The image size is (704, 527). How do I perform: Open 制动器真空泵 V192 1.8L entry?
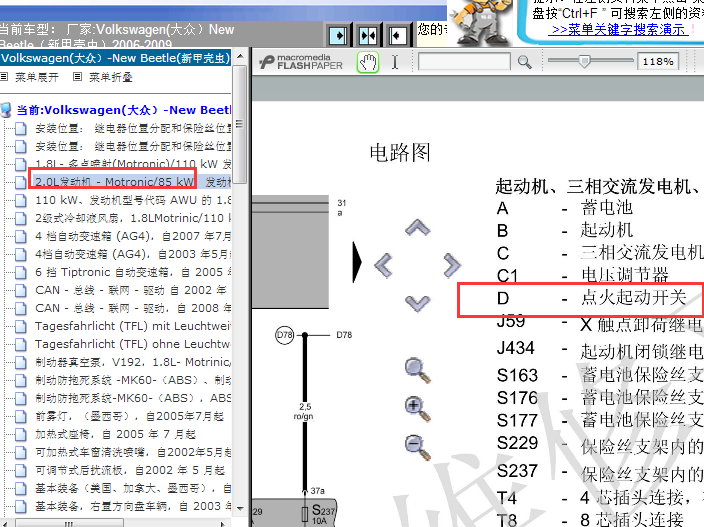(133, 362)
